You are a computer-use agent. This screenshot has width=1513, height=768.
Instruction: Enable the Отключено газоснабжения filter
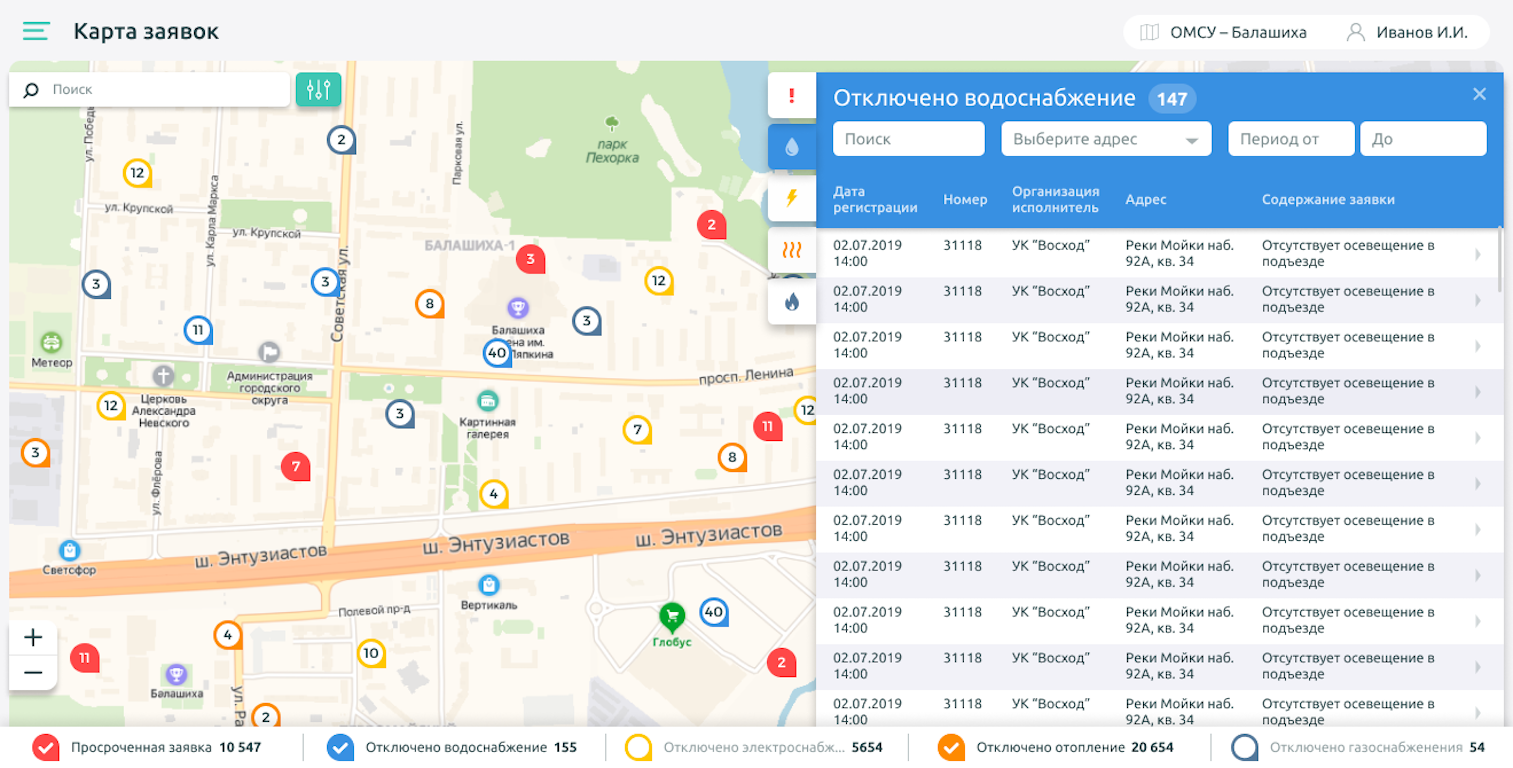pyautogui.click(x=1245, y=747)
